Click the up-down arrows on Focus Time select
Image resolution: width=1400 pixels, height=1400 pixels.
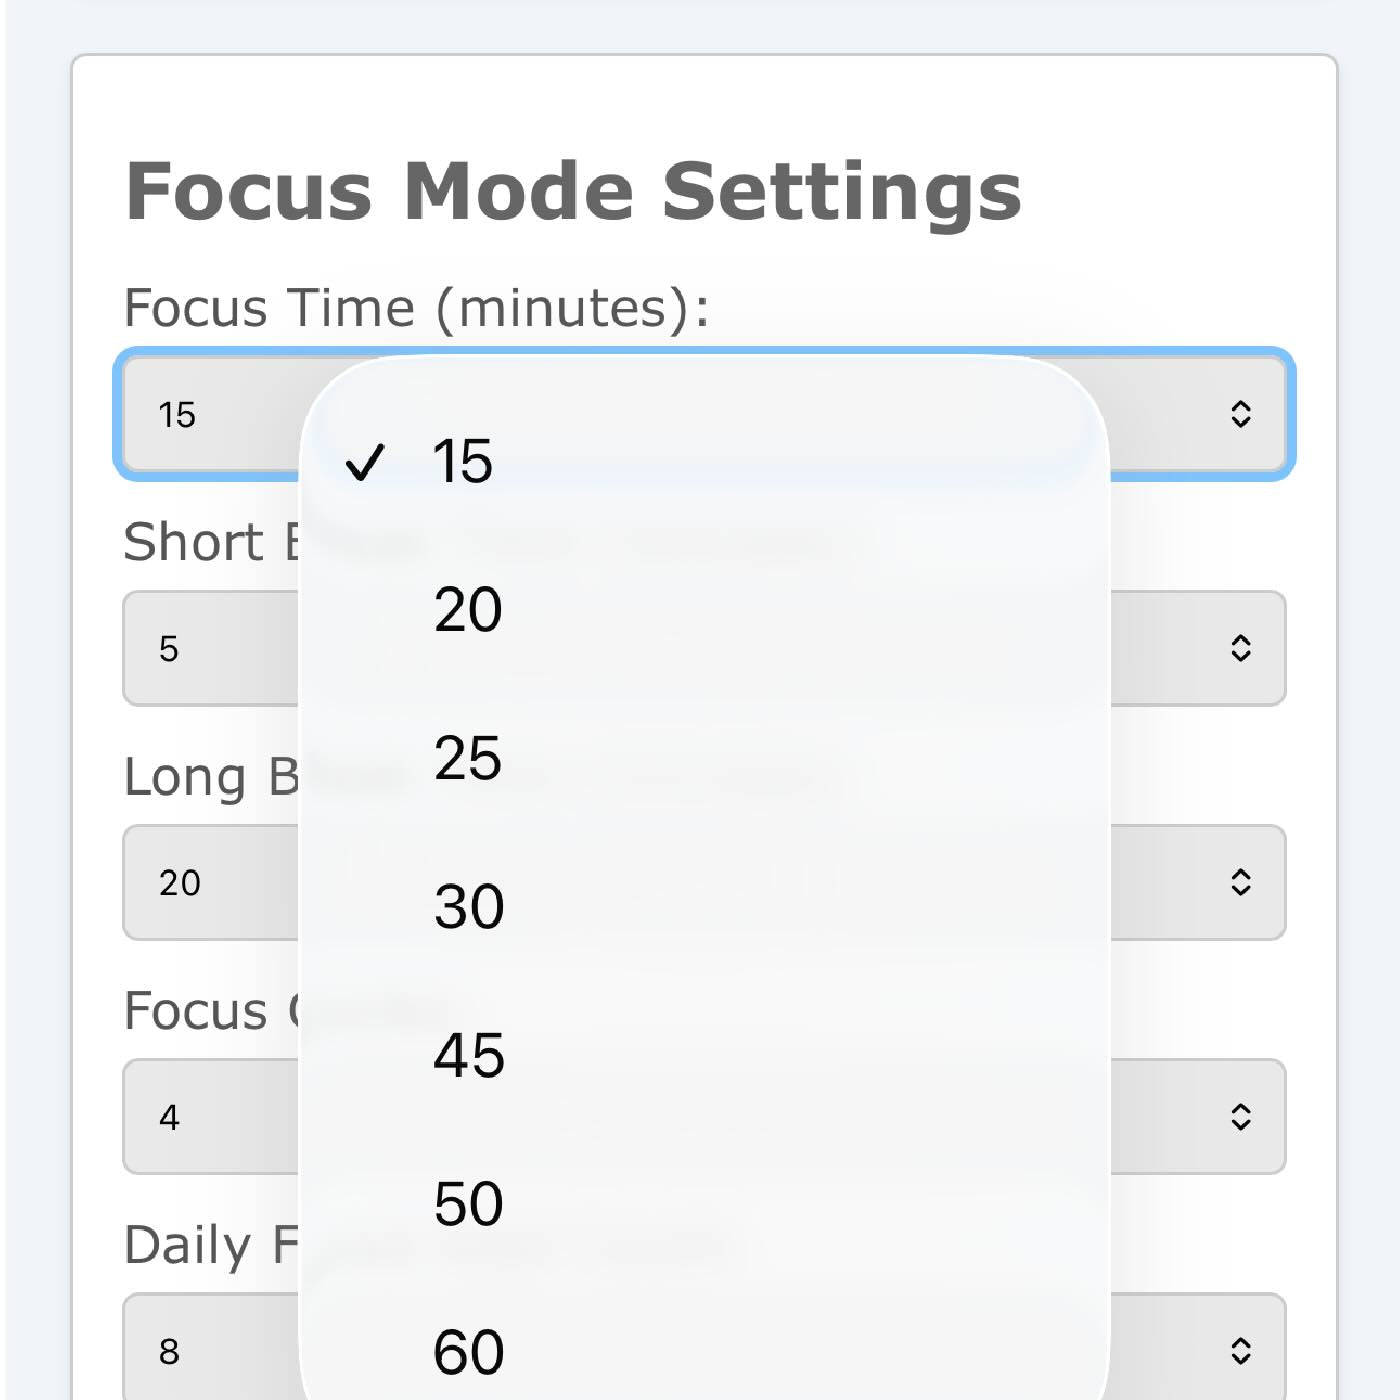click(x=1240, y=414)
